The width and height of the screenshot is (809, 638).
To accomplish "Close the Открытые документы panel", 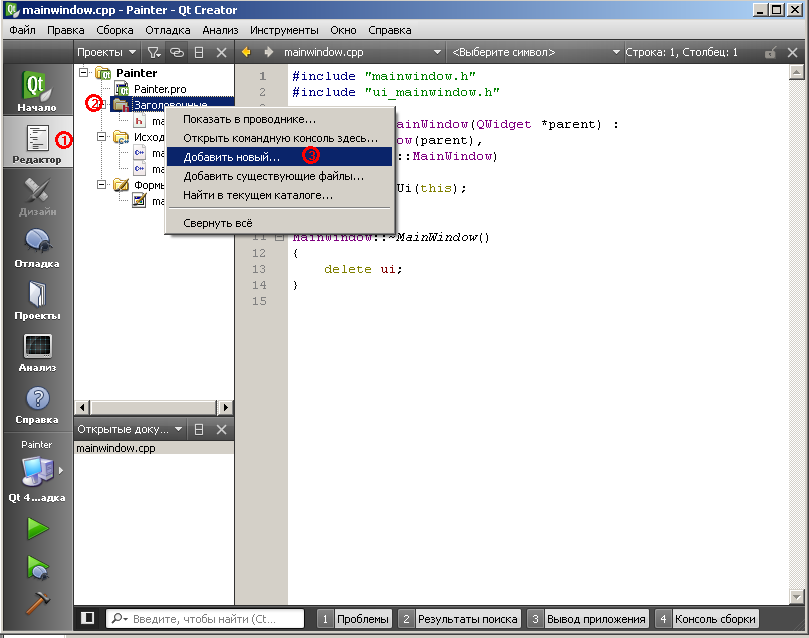I will pos(221,429).
